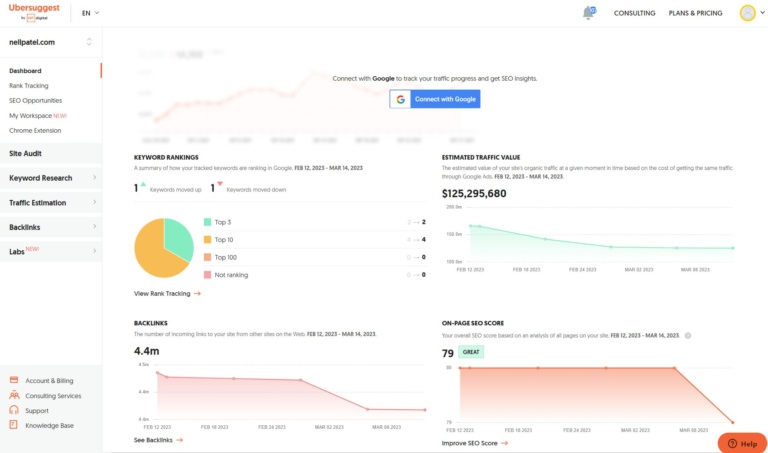This screenshot has height=453, width=768.
Task: Click the keywords moved down arrow
Action: point(220,184)
